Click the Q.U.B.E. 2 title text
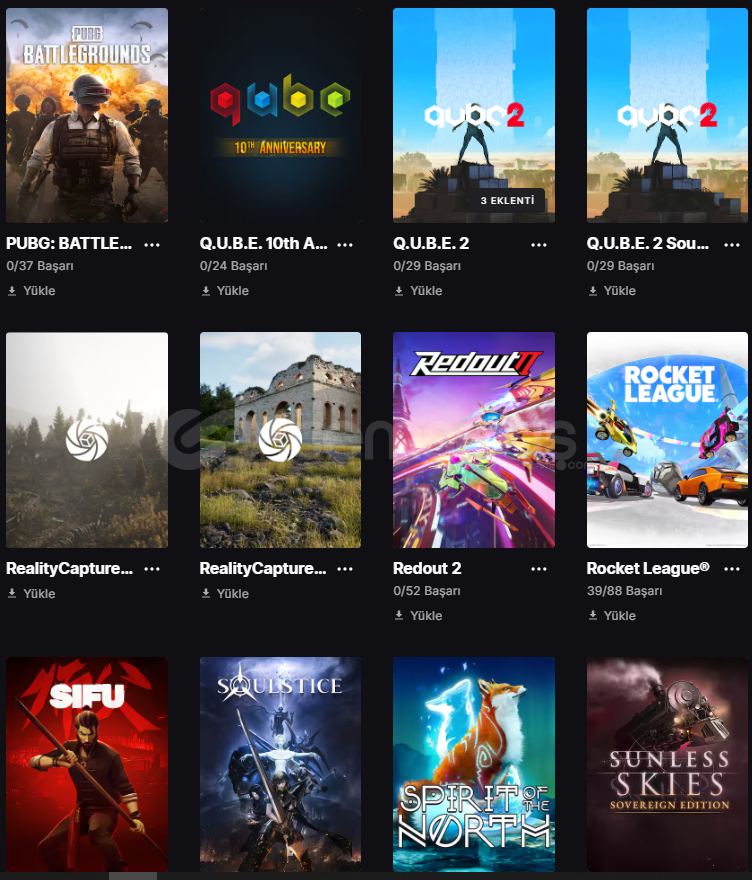The image size is (752, 880). (431, 244)
